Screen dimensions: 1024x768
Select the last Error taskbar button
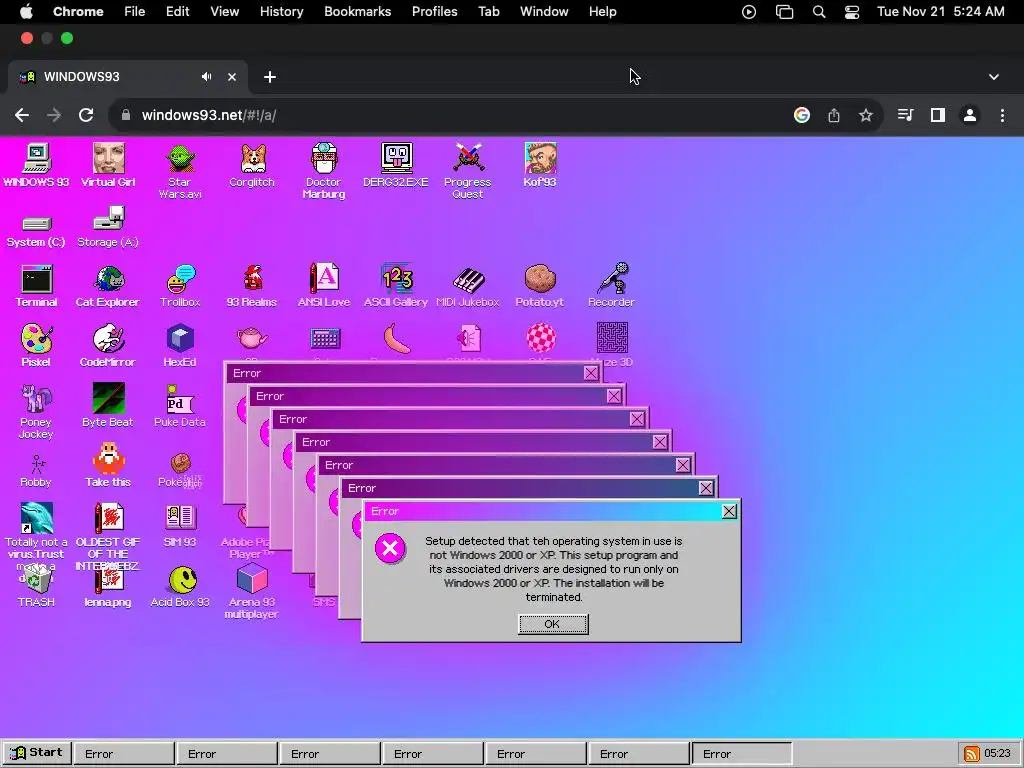point(742,754)
